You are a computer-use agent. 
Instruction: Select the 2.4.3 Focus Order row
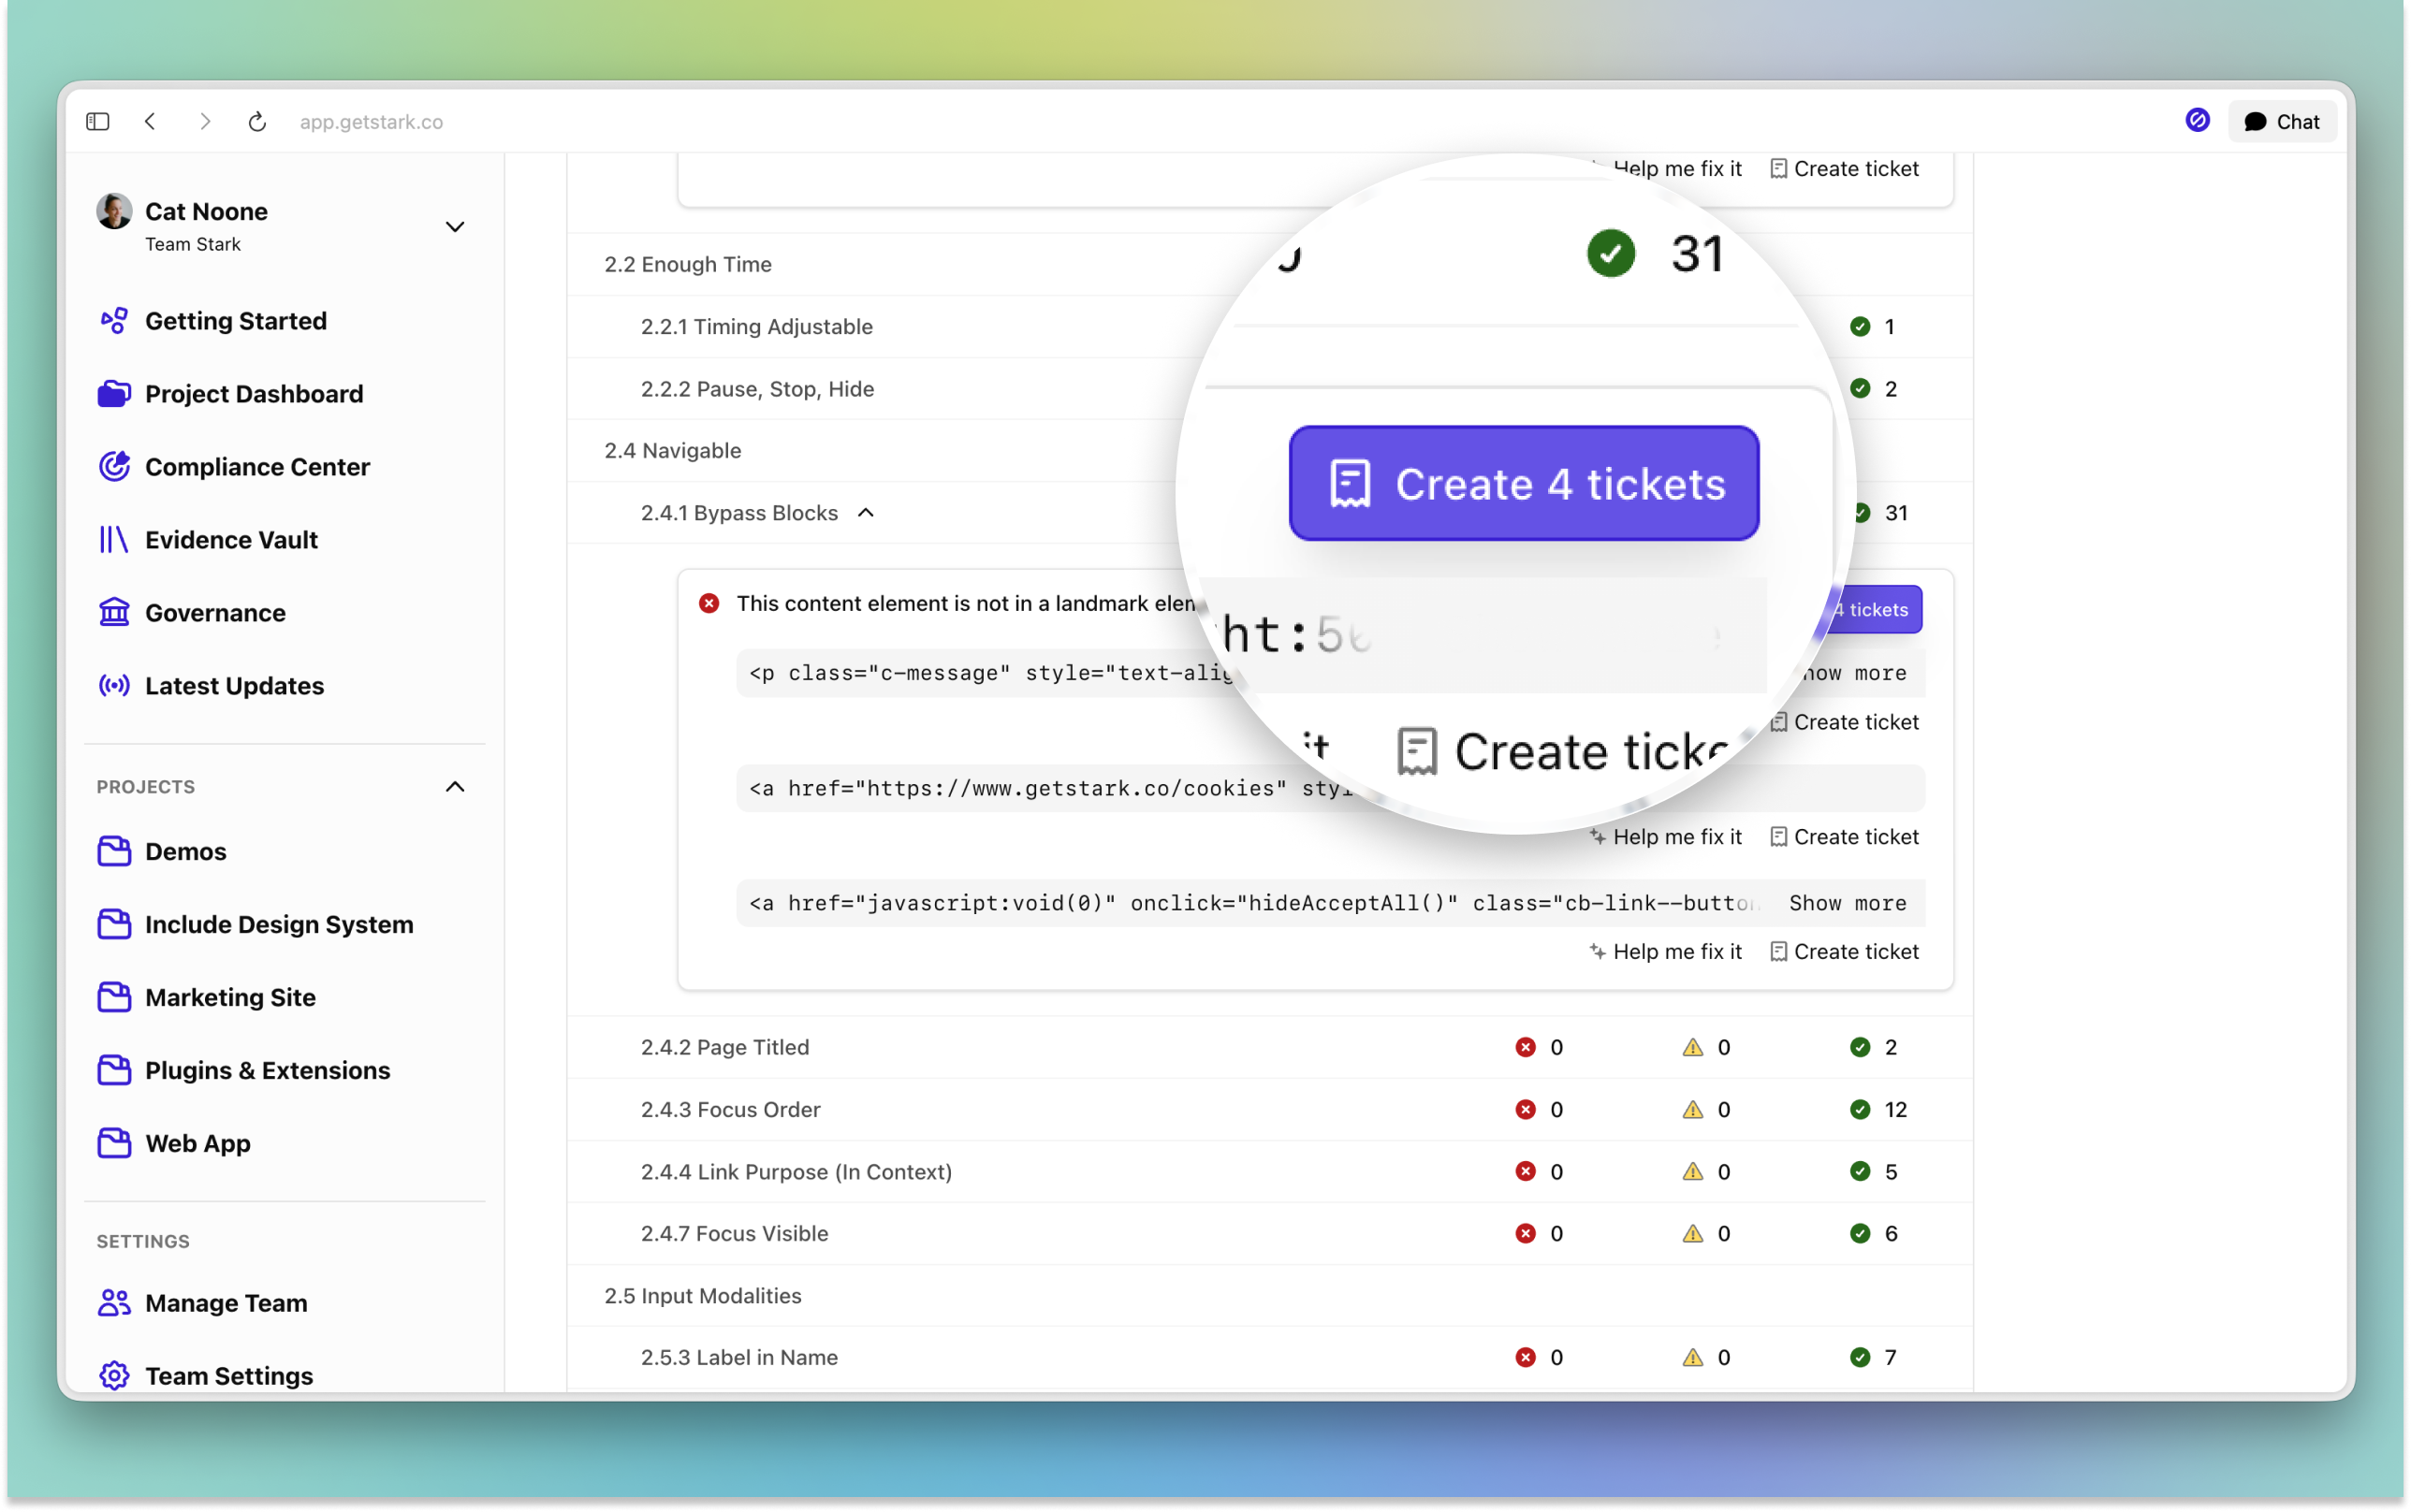[x=1270, y=1109]
